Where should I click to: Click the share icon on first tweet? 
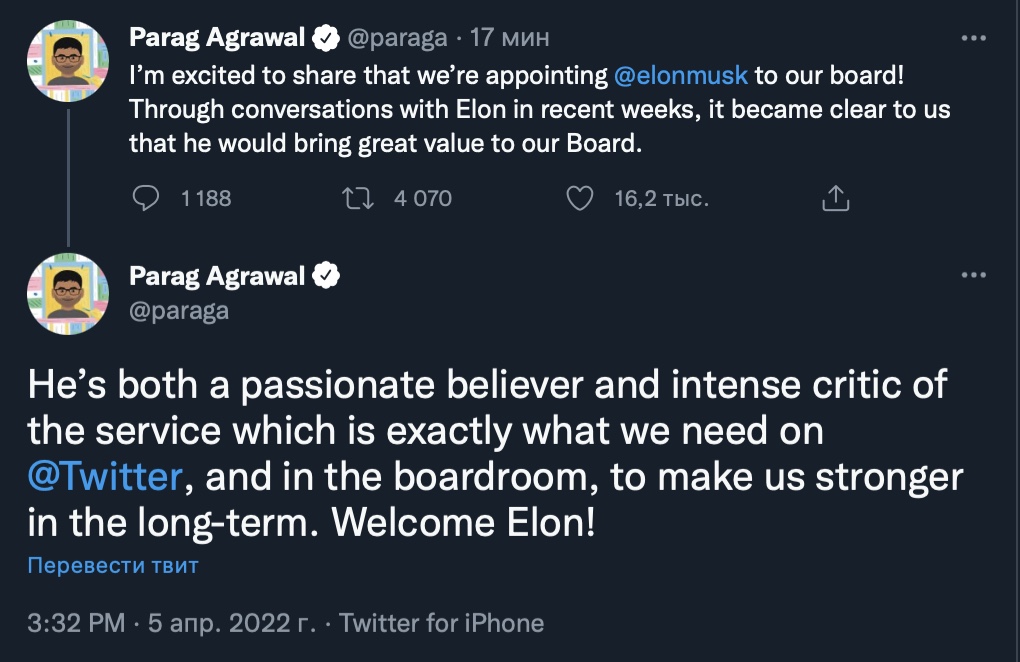coord(835,199)
